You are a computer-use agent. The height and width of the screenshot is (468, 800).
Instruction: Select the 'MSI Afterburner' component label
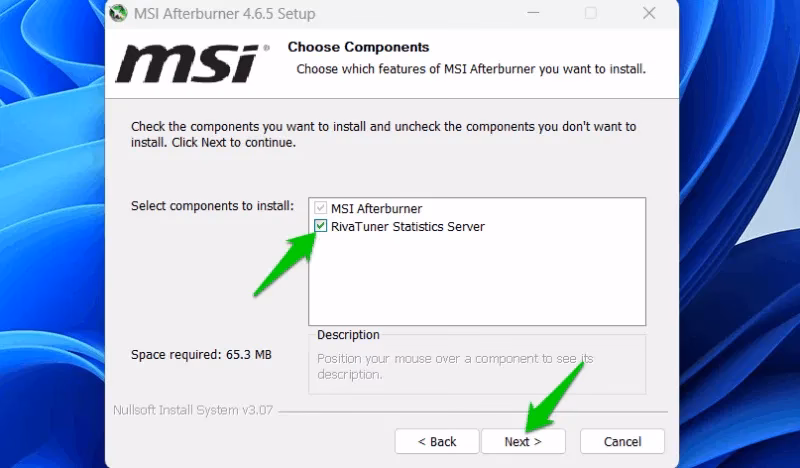tap(377, 208)
